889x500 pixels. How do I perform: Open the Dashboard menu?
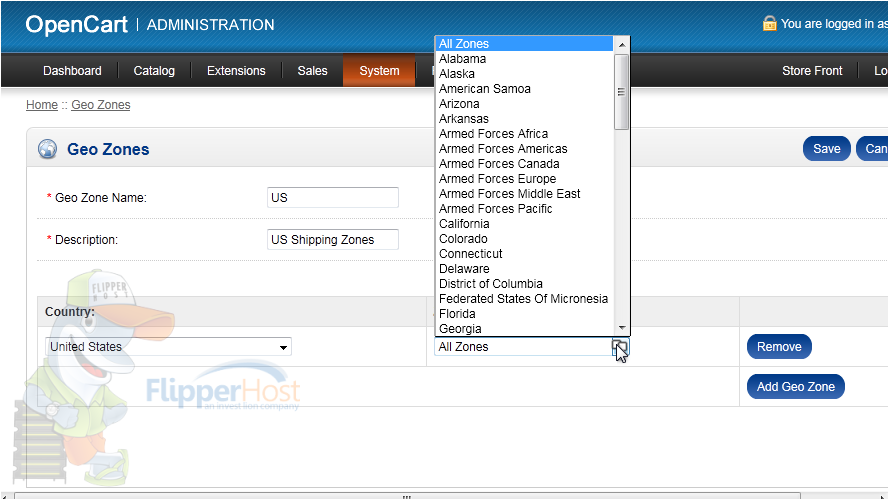coord(72,71)
